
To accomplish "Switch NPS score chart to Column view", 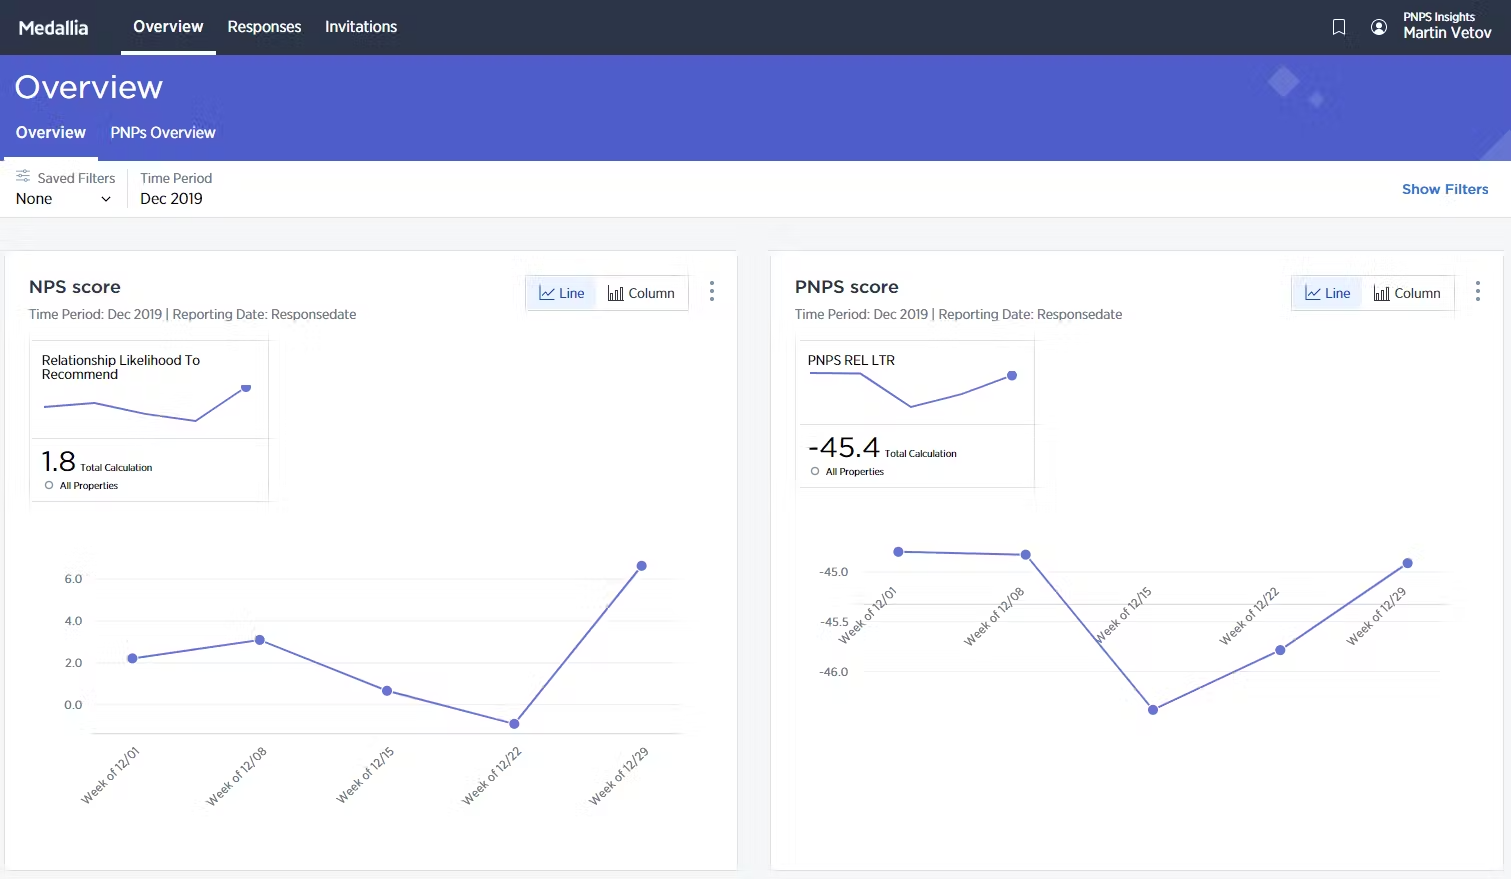I will click(x=641, y=293).
